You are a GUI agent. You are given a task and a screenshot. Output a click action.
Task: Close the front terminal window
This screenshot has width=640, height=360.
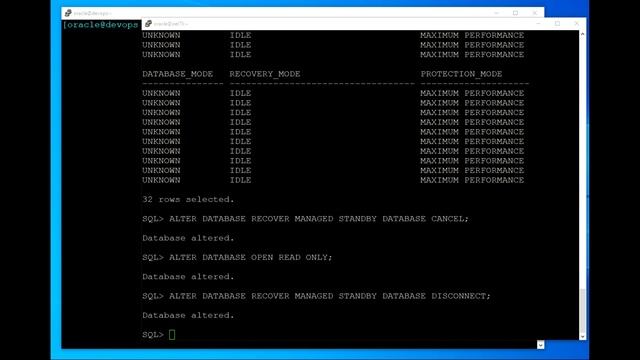[x=576, y=24]
